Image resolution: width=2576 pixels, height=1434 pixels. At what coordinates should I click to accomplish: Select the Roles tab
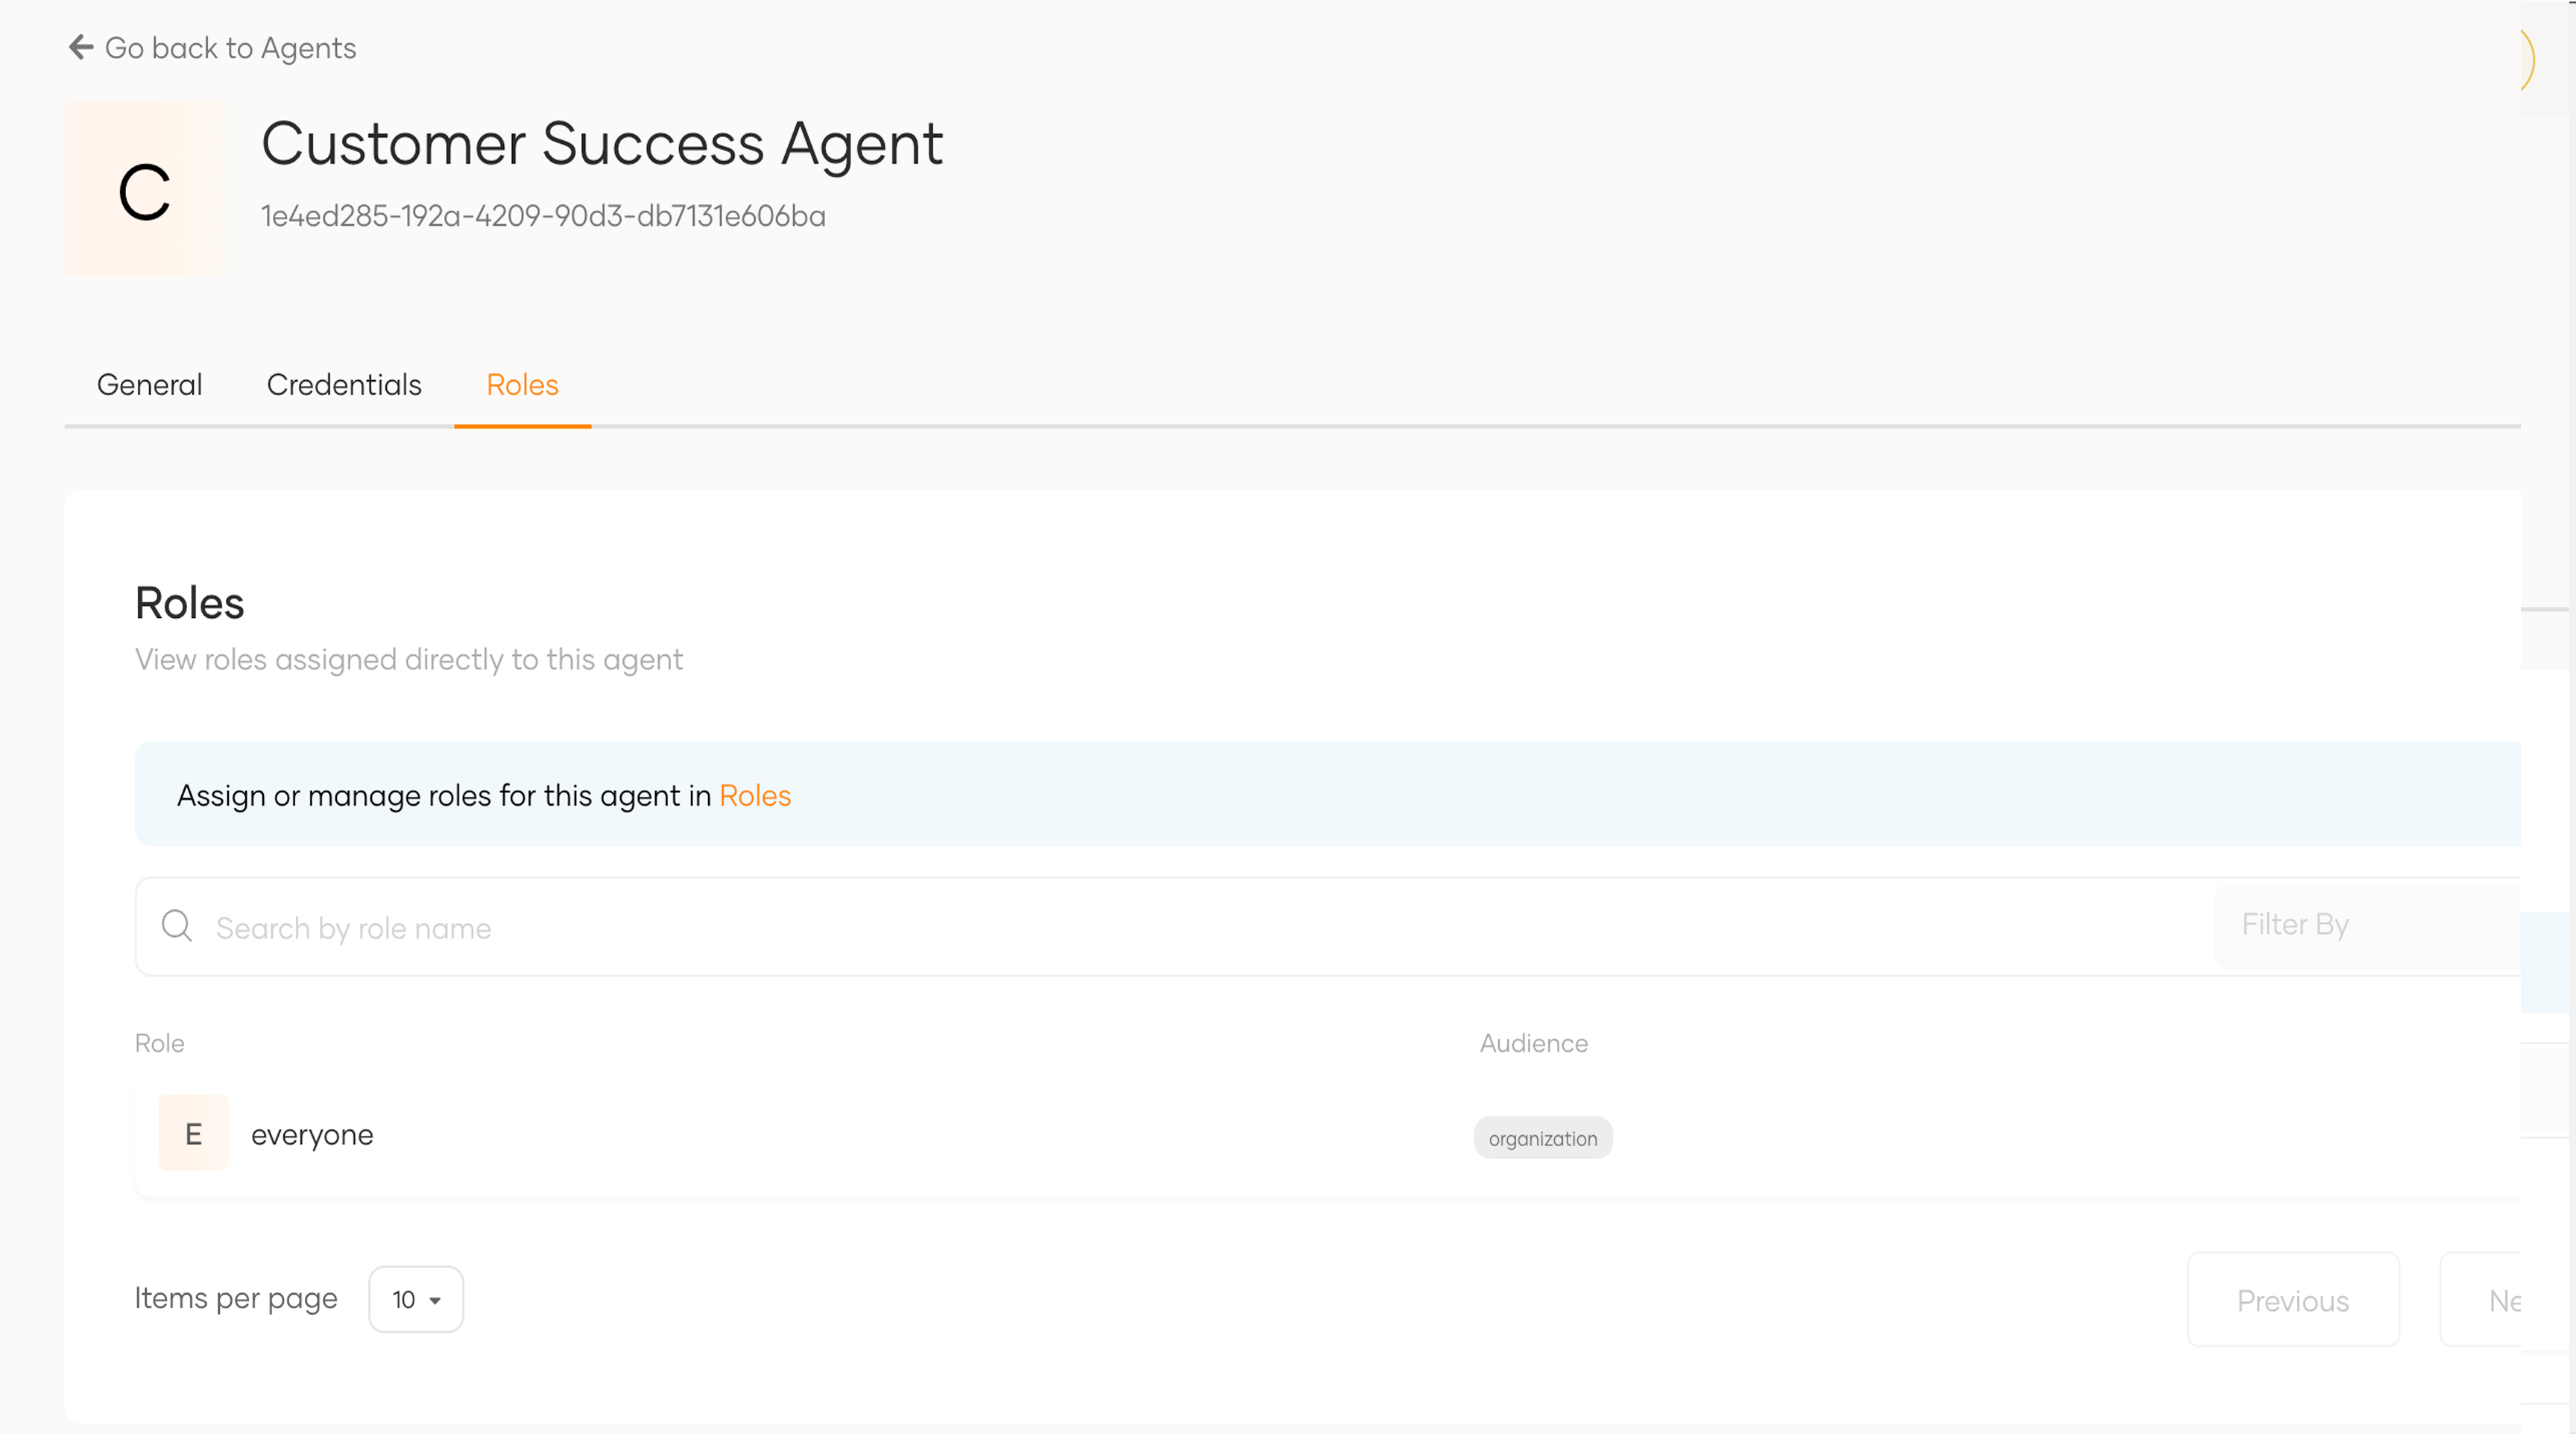521,384
